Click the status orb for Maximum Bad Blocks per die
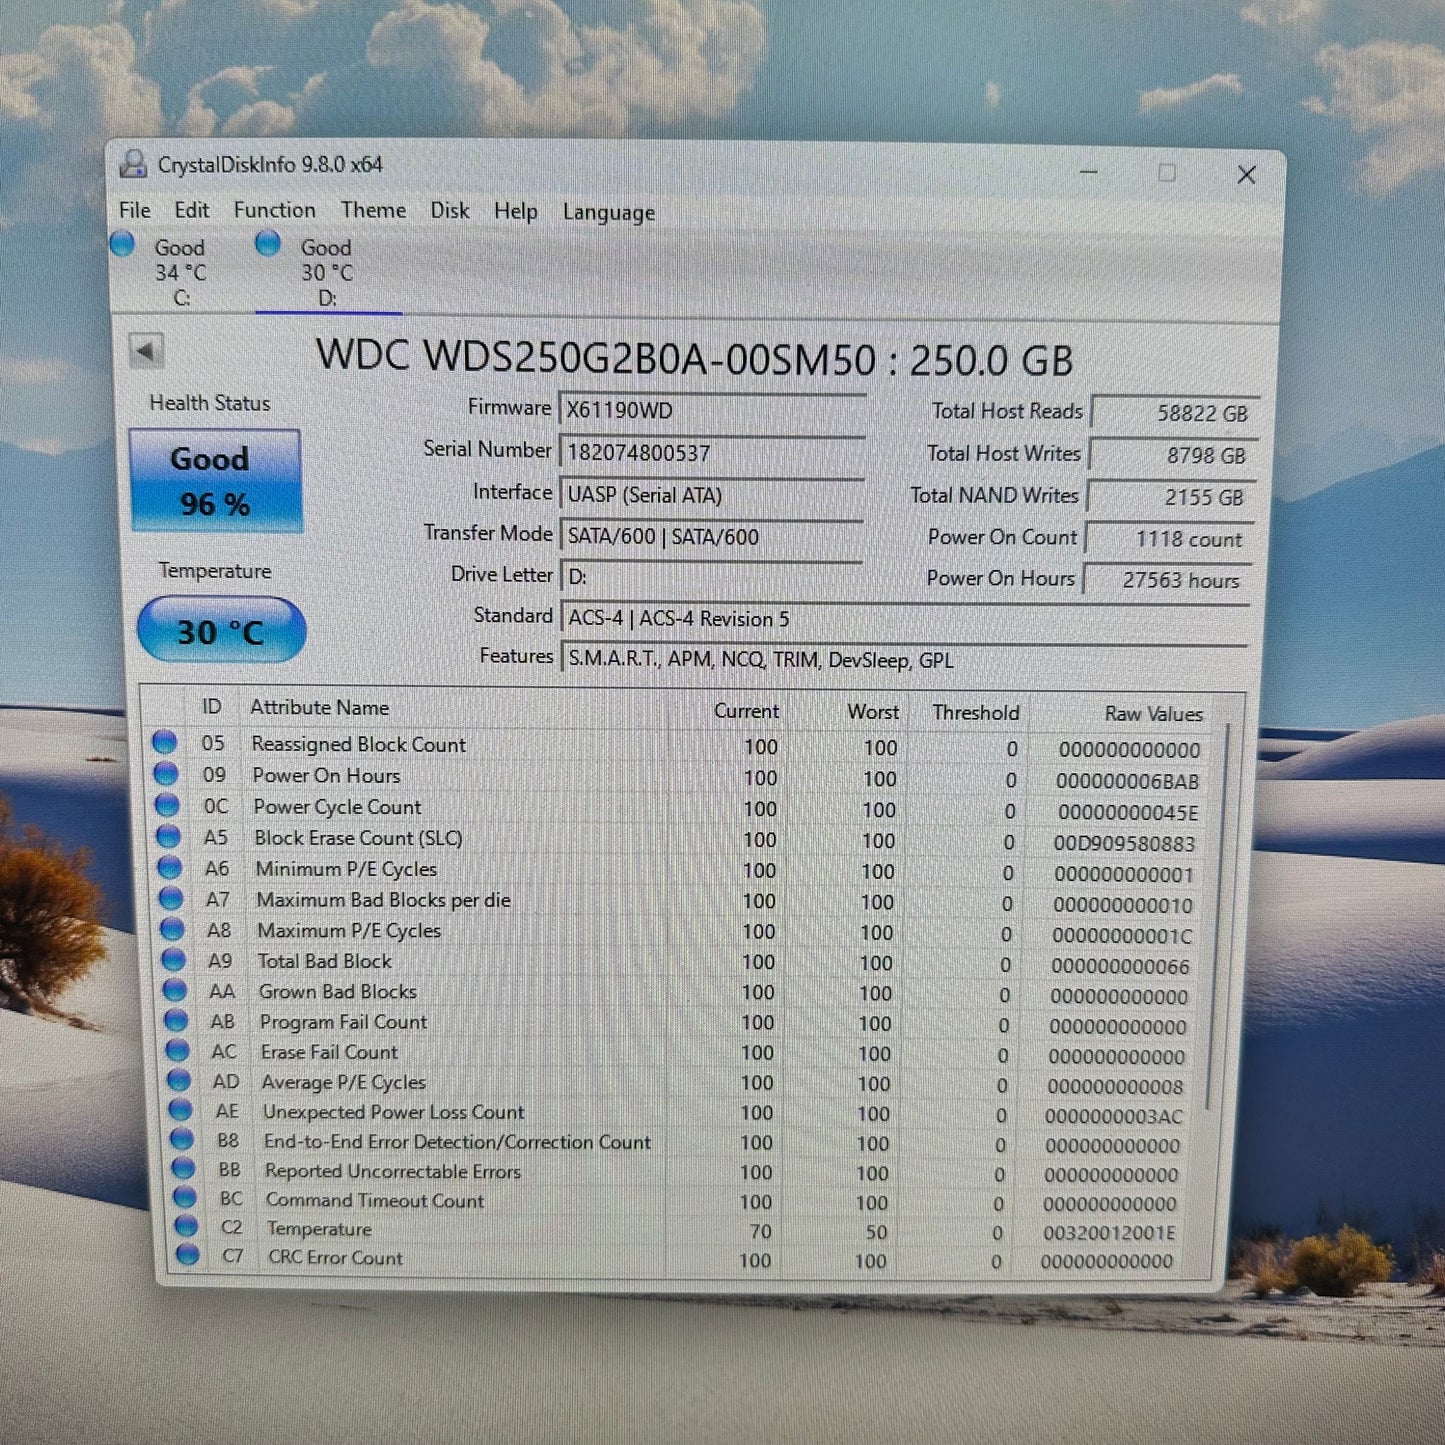 pyautogui.click(x=171, y=897)
